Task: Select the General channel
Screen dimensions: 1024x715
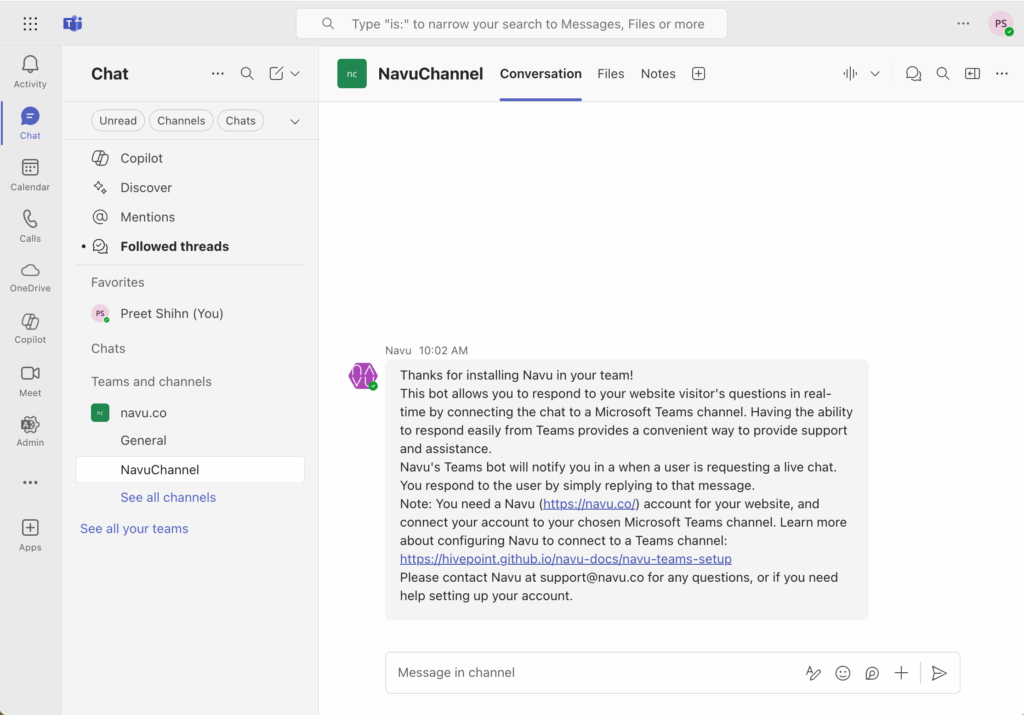Action: [144, 440]
